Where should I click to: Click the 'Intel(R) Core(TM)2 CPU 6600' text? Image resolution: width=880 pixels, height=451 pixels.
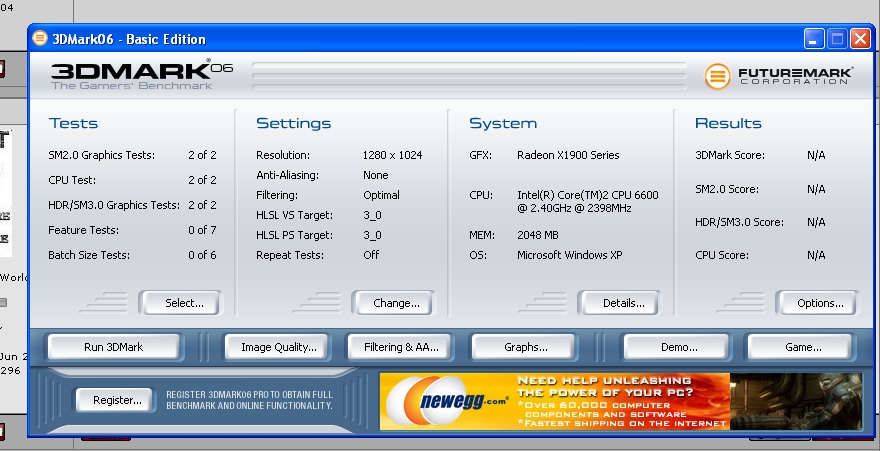coord(588,195)
